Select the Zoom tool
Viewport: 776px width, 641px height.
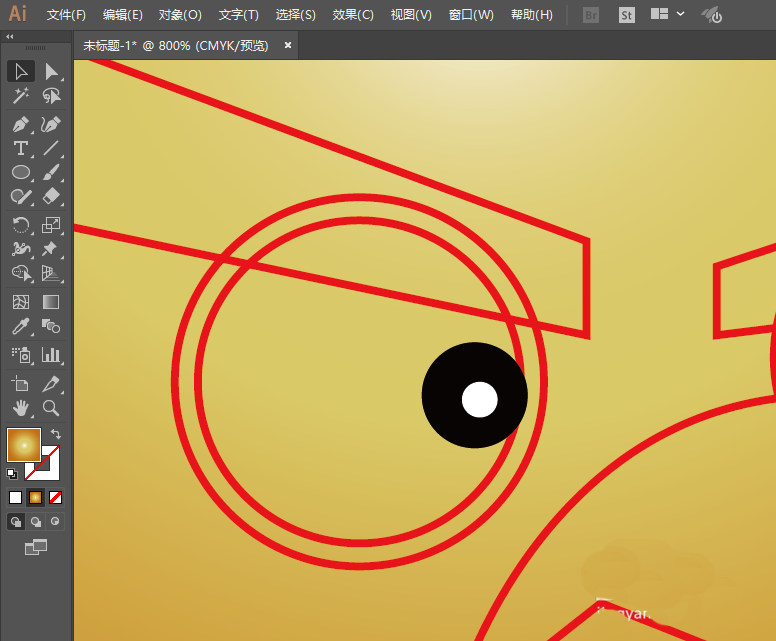click(51, 408)
